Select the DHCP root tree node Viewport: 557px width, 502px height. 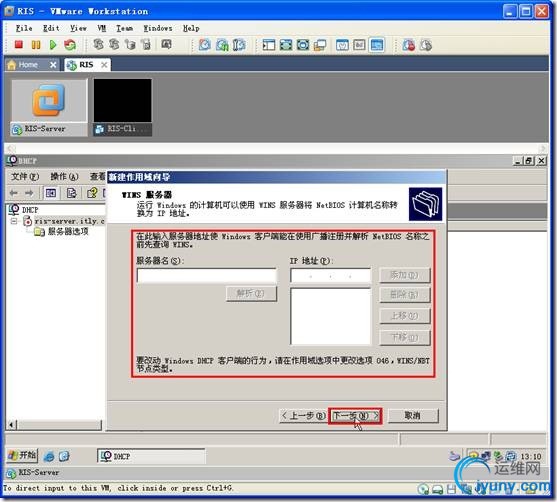(x=30, y=210)
